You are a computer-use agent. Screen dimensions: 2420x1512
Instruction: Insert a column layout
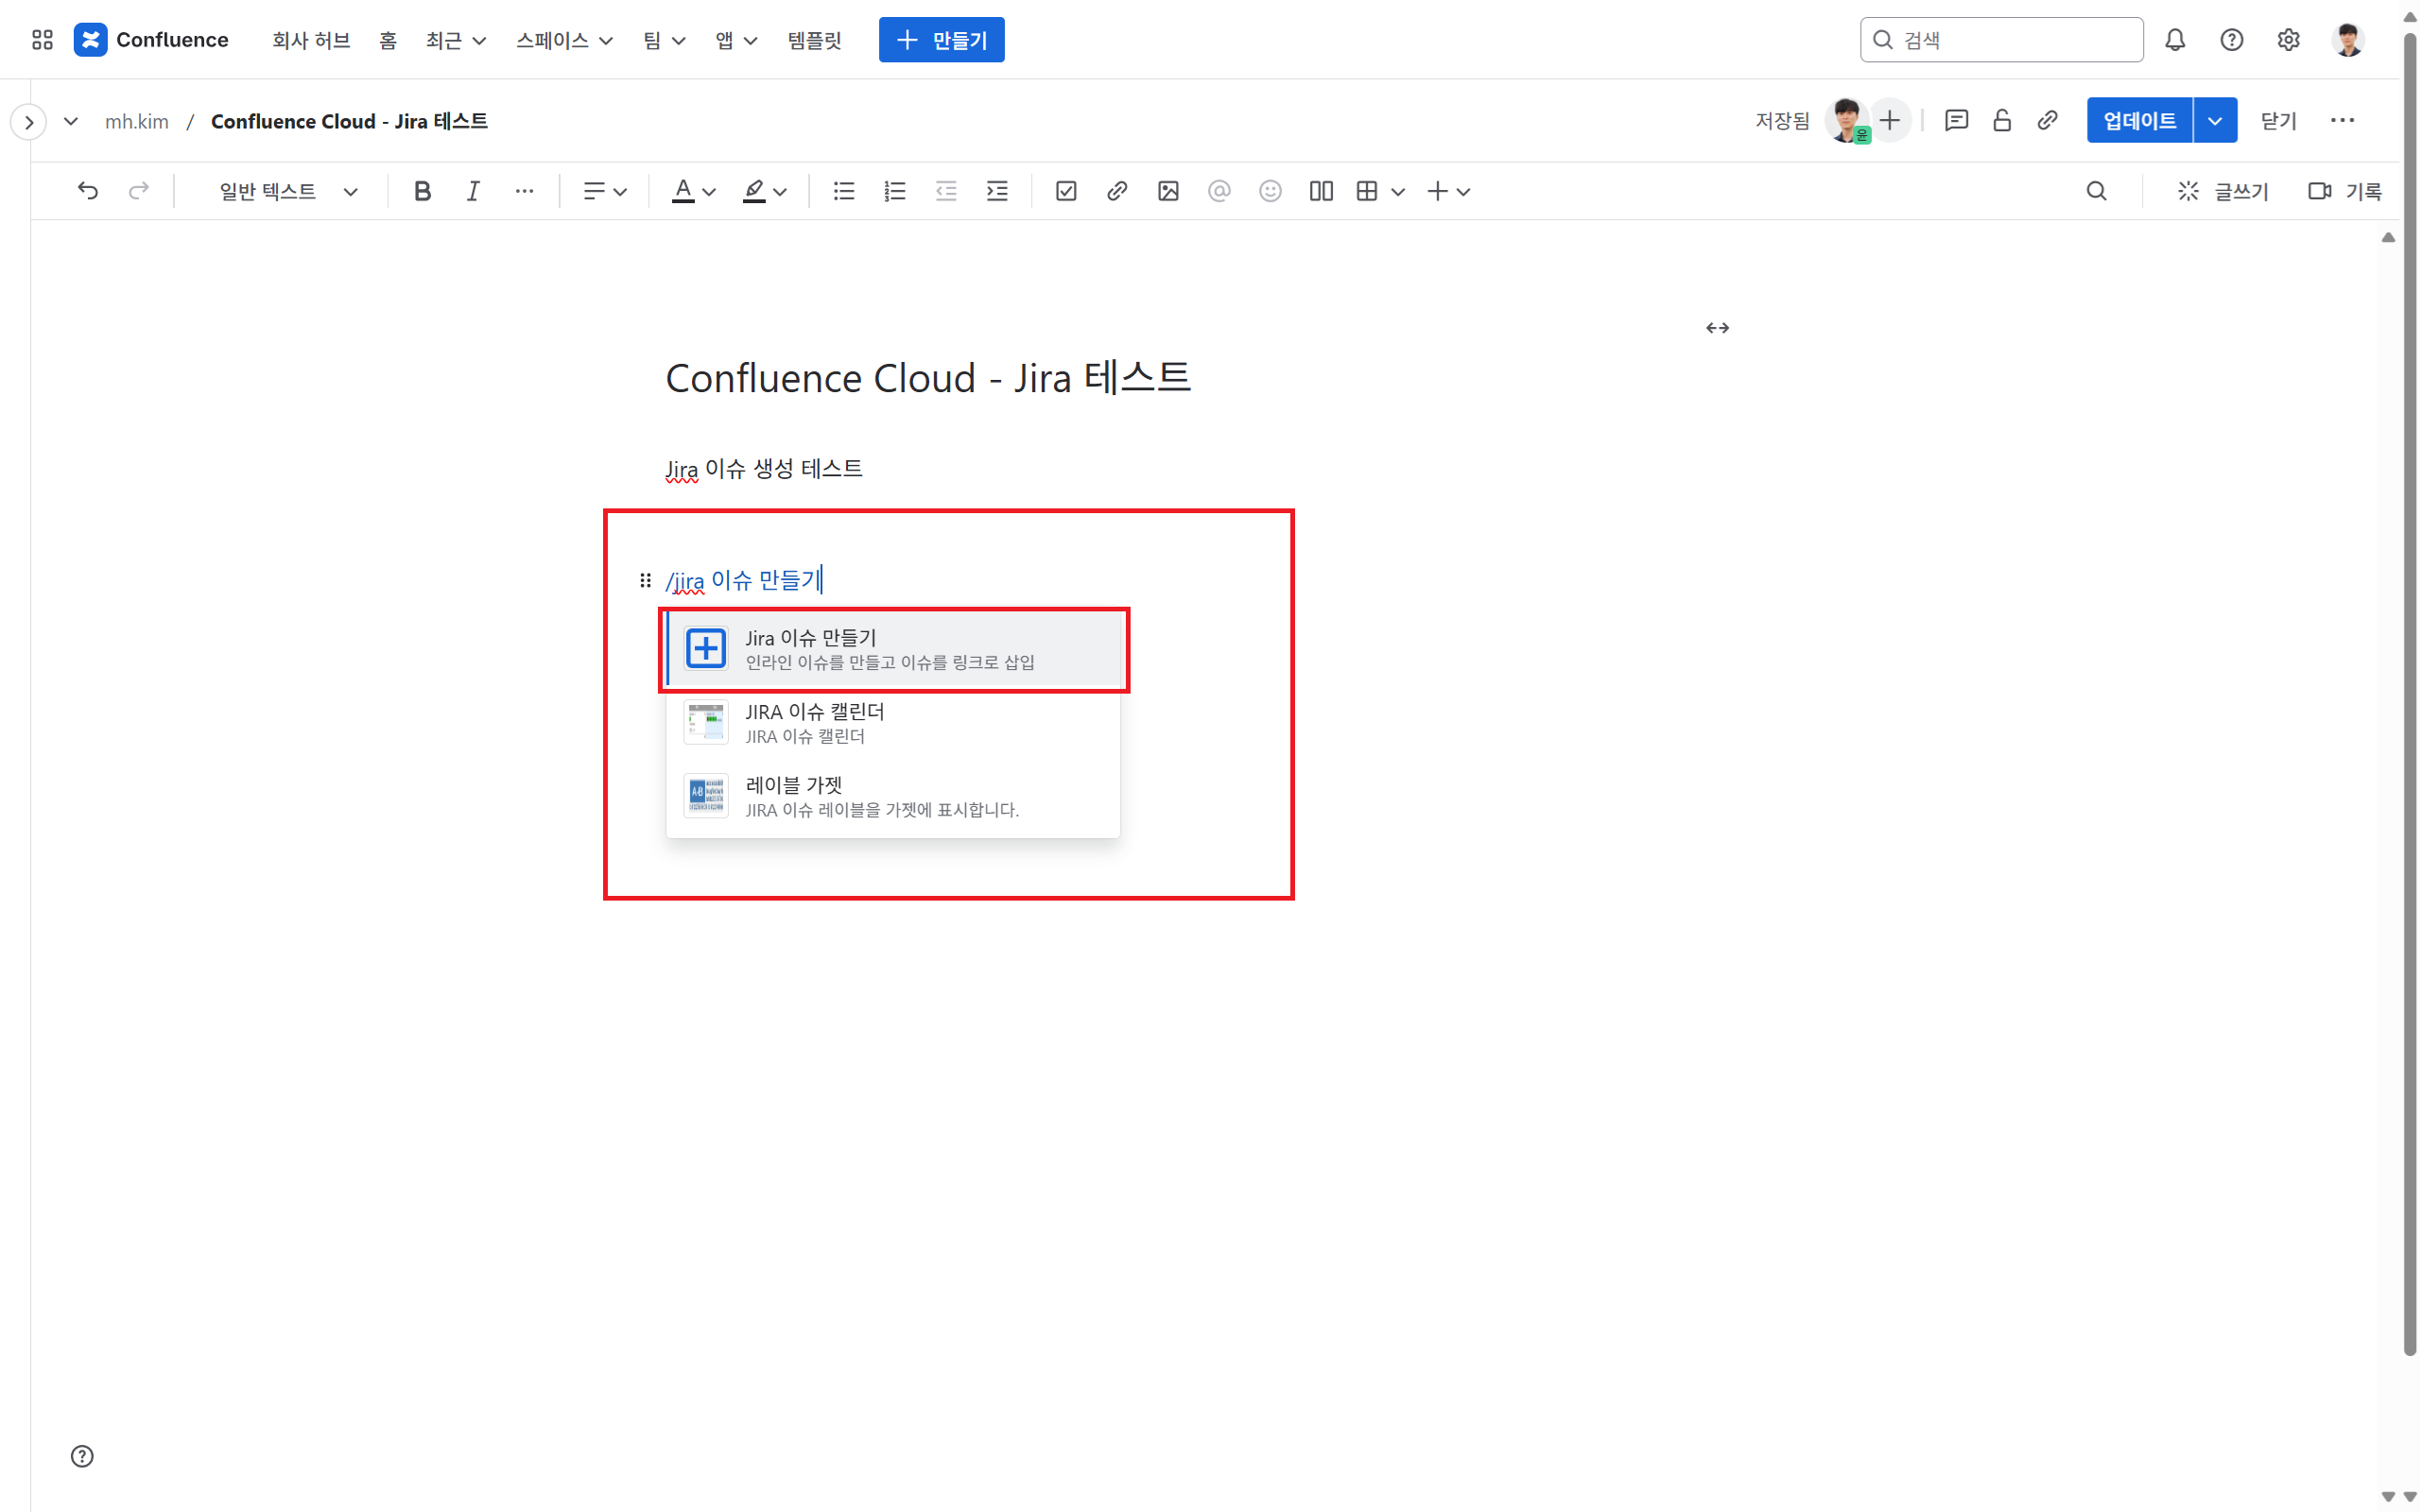1321,191
